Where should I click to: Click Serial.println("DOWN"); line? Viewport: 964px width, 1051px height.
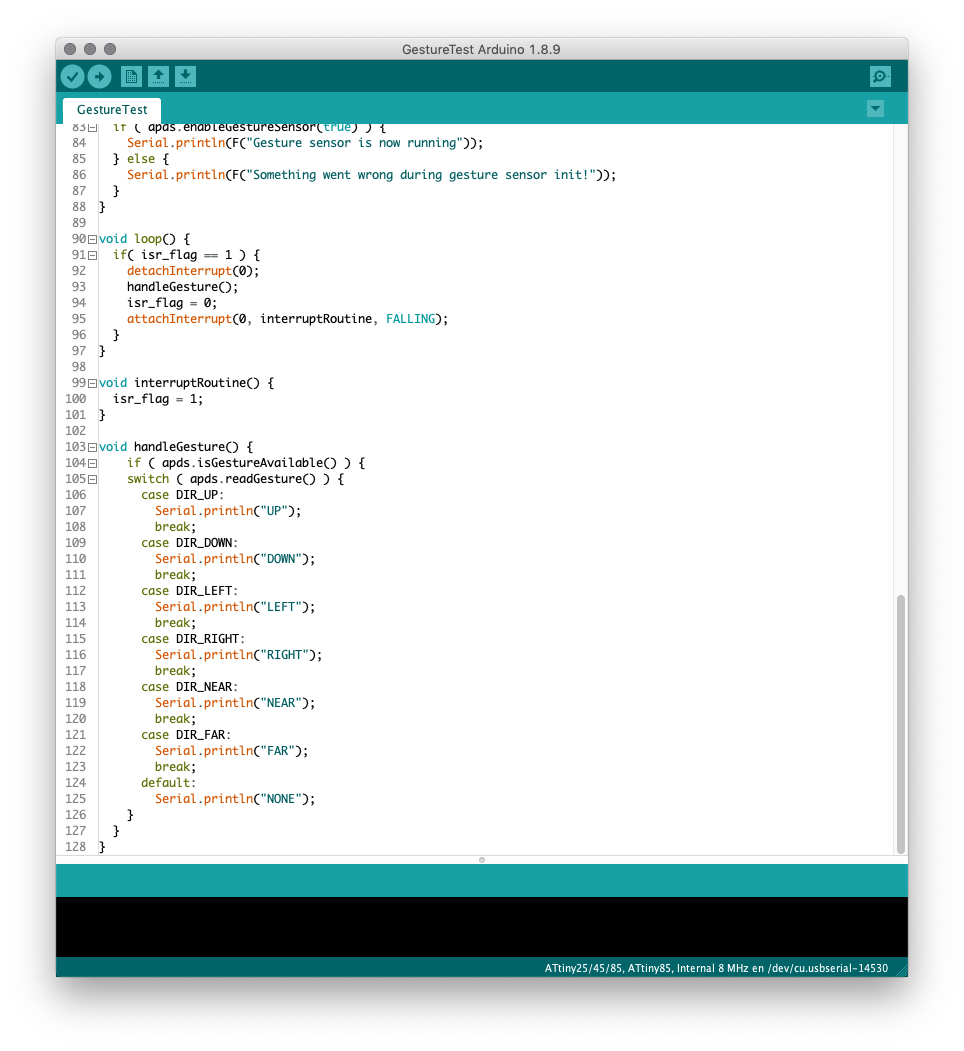235,559
